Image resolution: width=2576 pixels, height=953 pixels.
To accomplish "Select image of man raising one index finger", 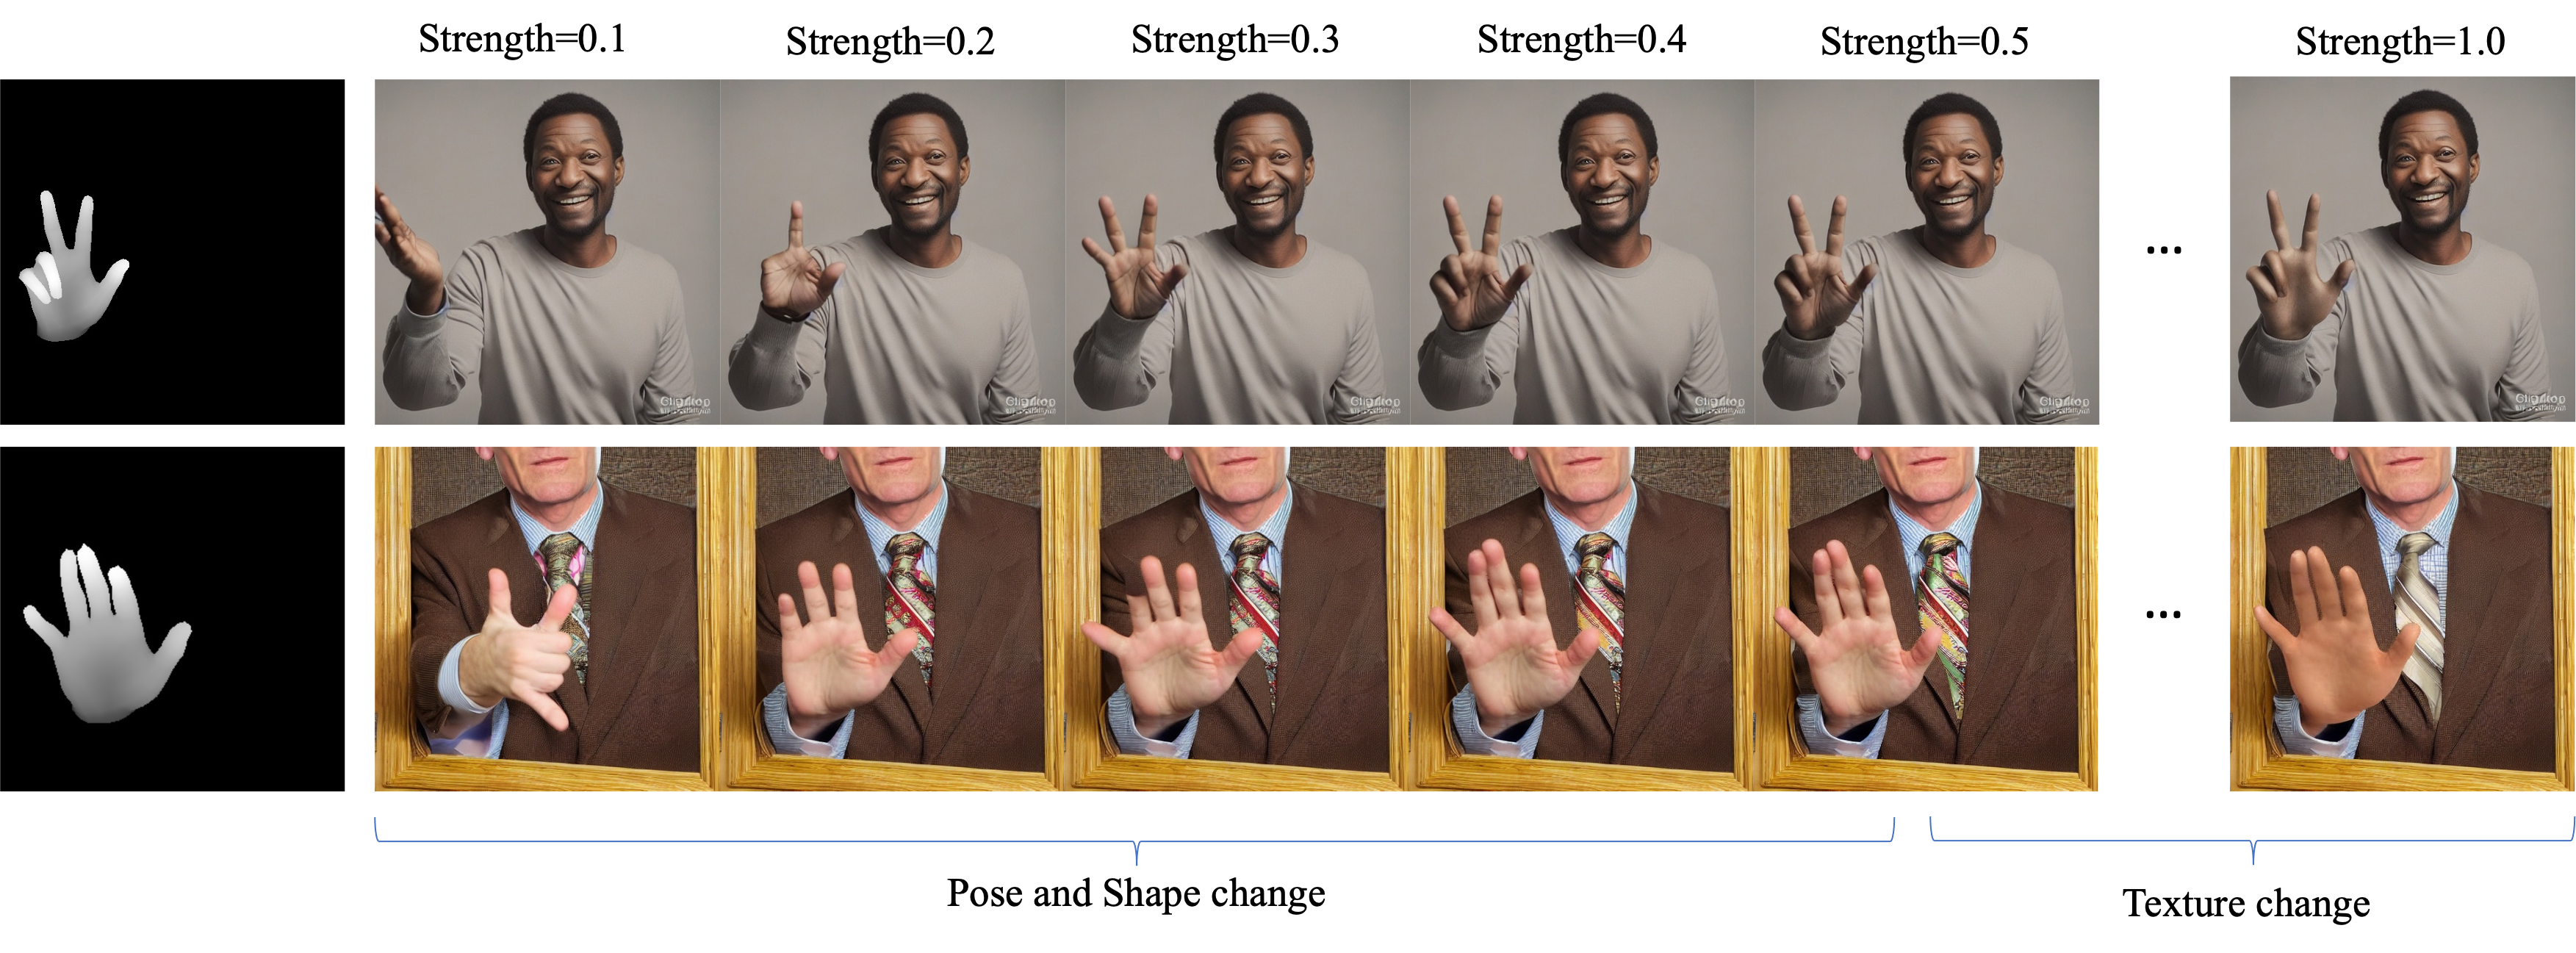I will click(x=892, y=252).
